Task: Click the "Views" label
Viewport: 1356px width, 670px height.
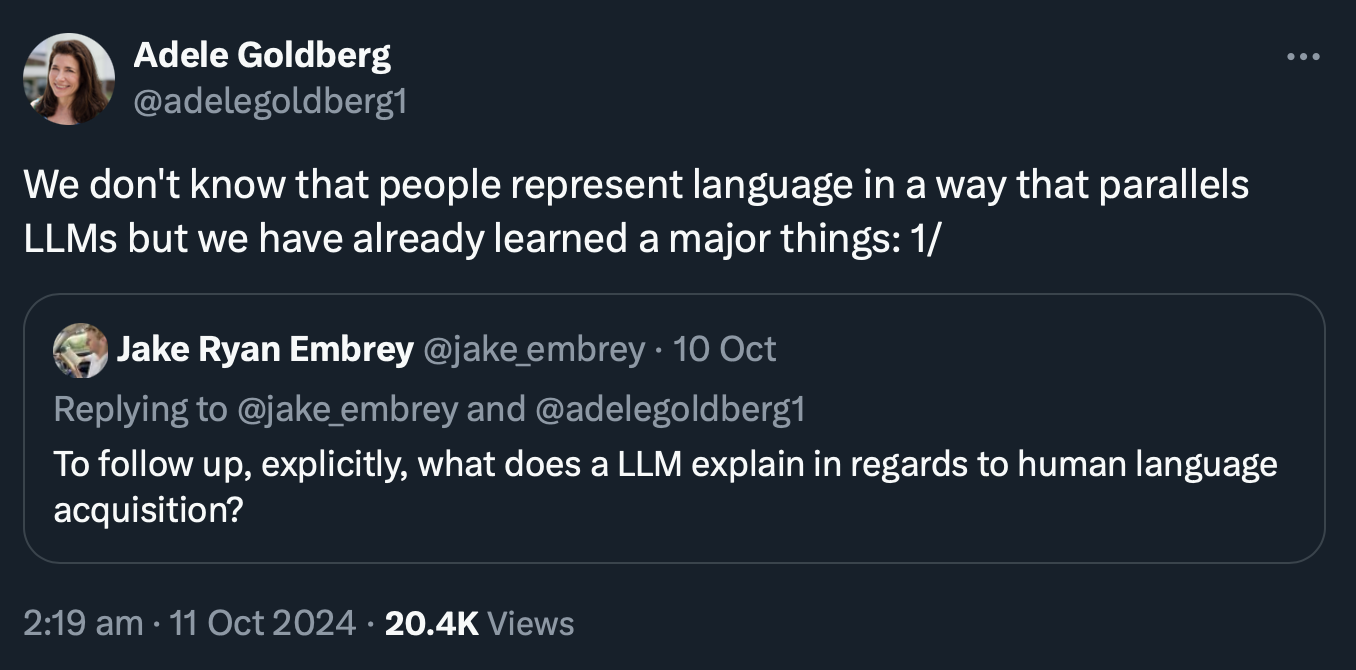Action: click(531, 623)
